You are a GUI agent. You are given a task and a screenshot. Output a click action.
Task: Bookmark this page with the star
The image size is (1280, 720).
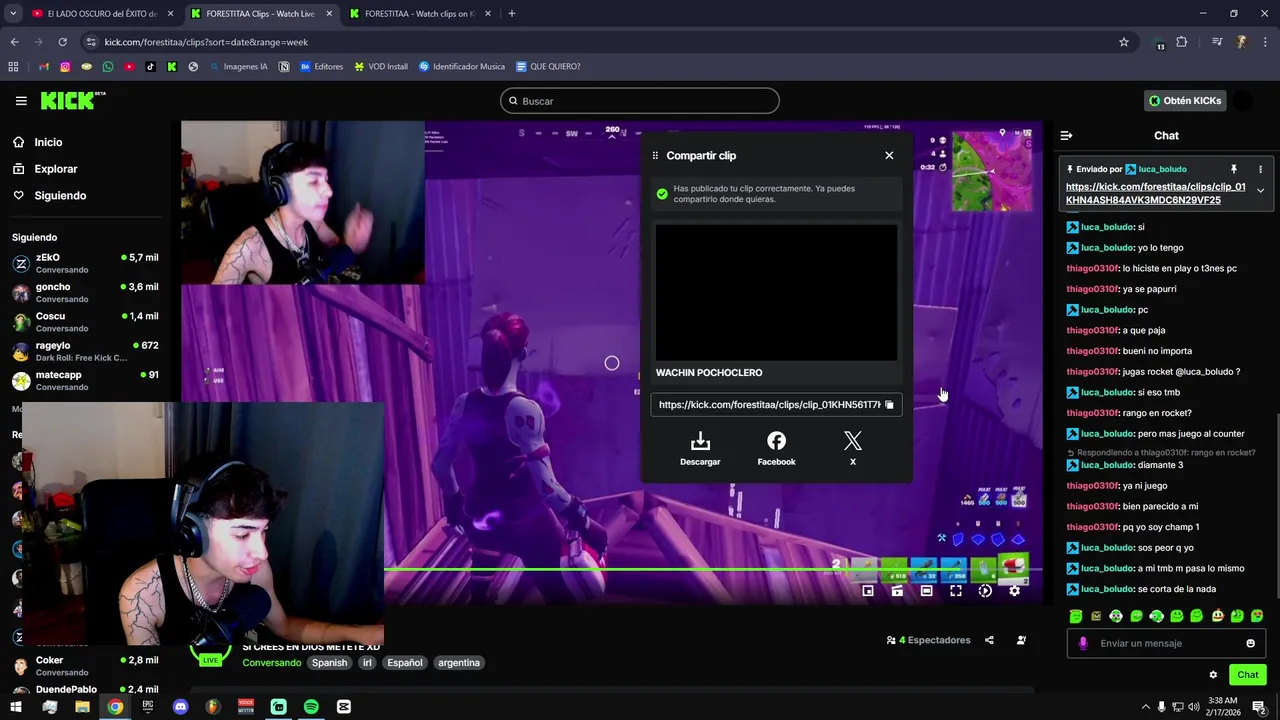1124,42
